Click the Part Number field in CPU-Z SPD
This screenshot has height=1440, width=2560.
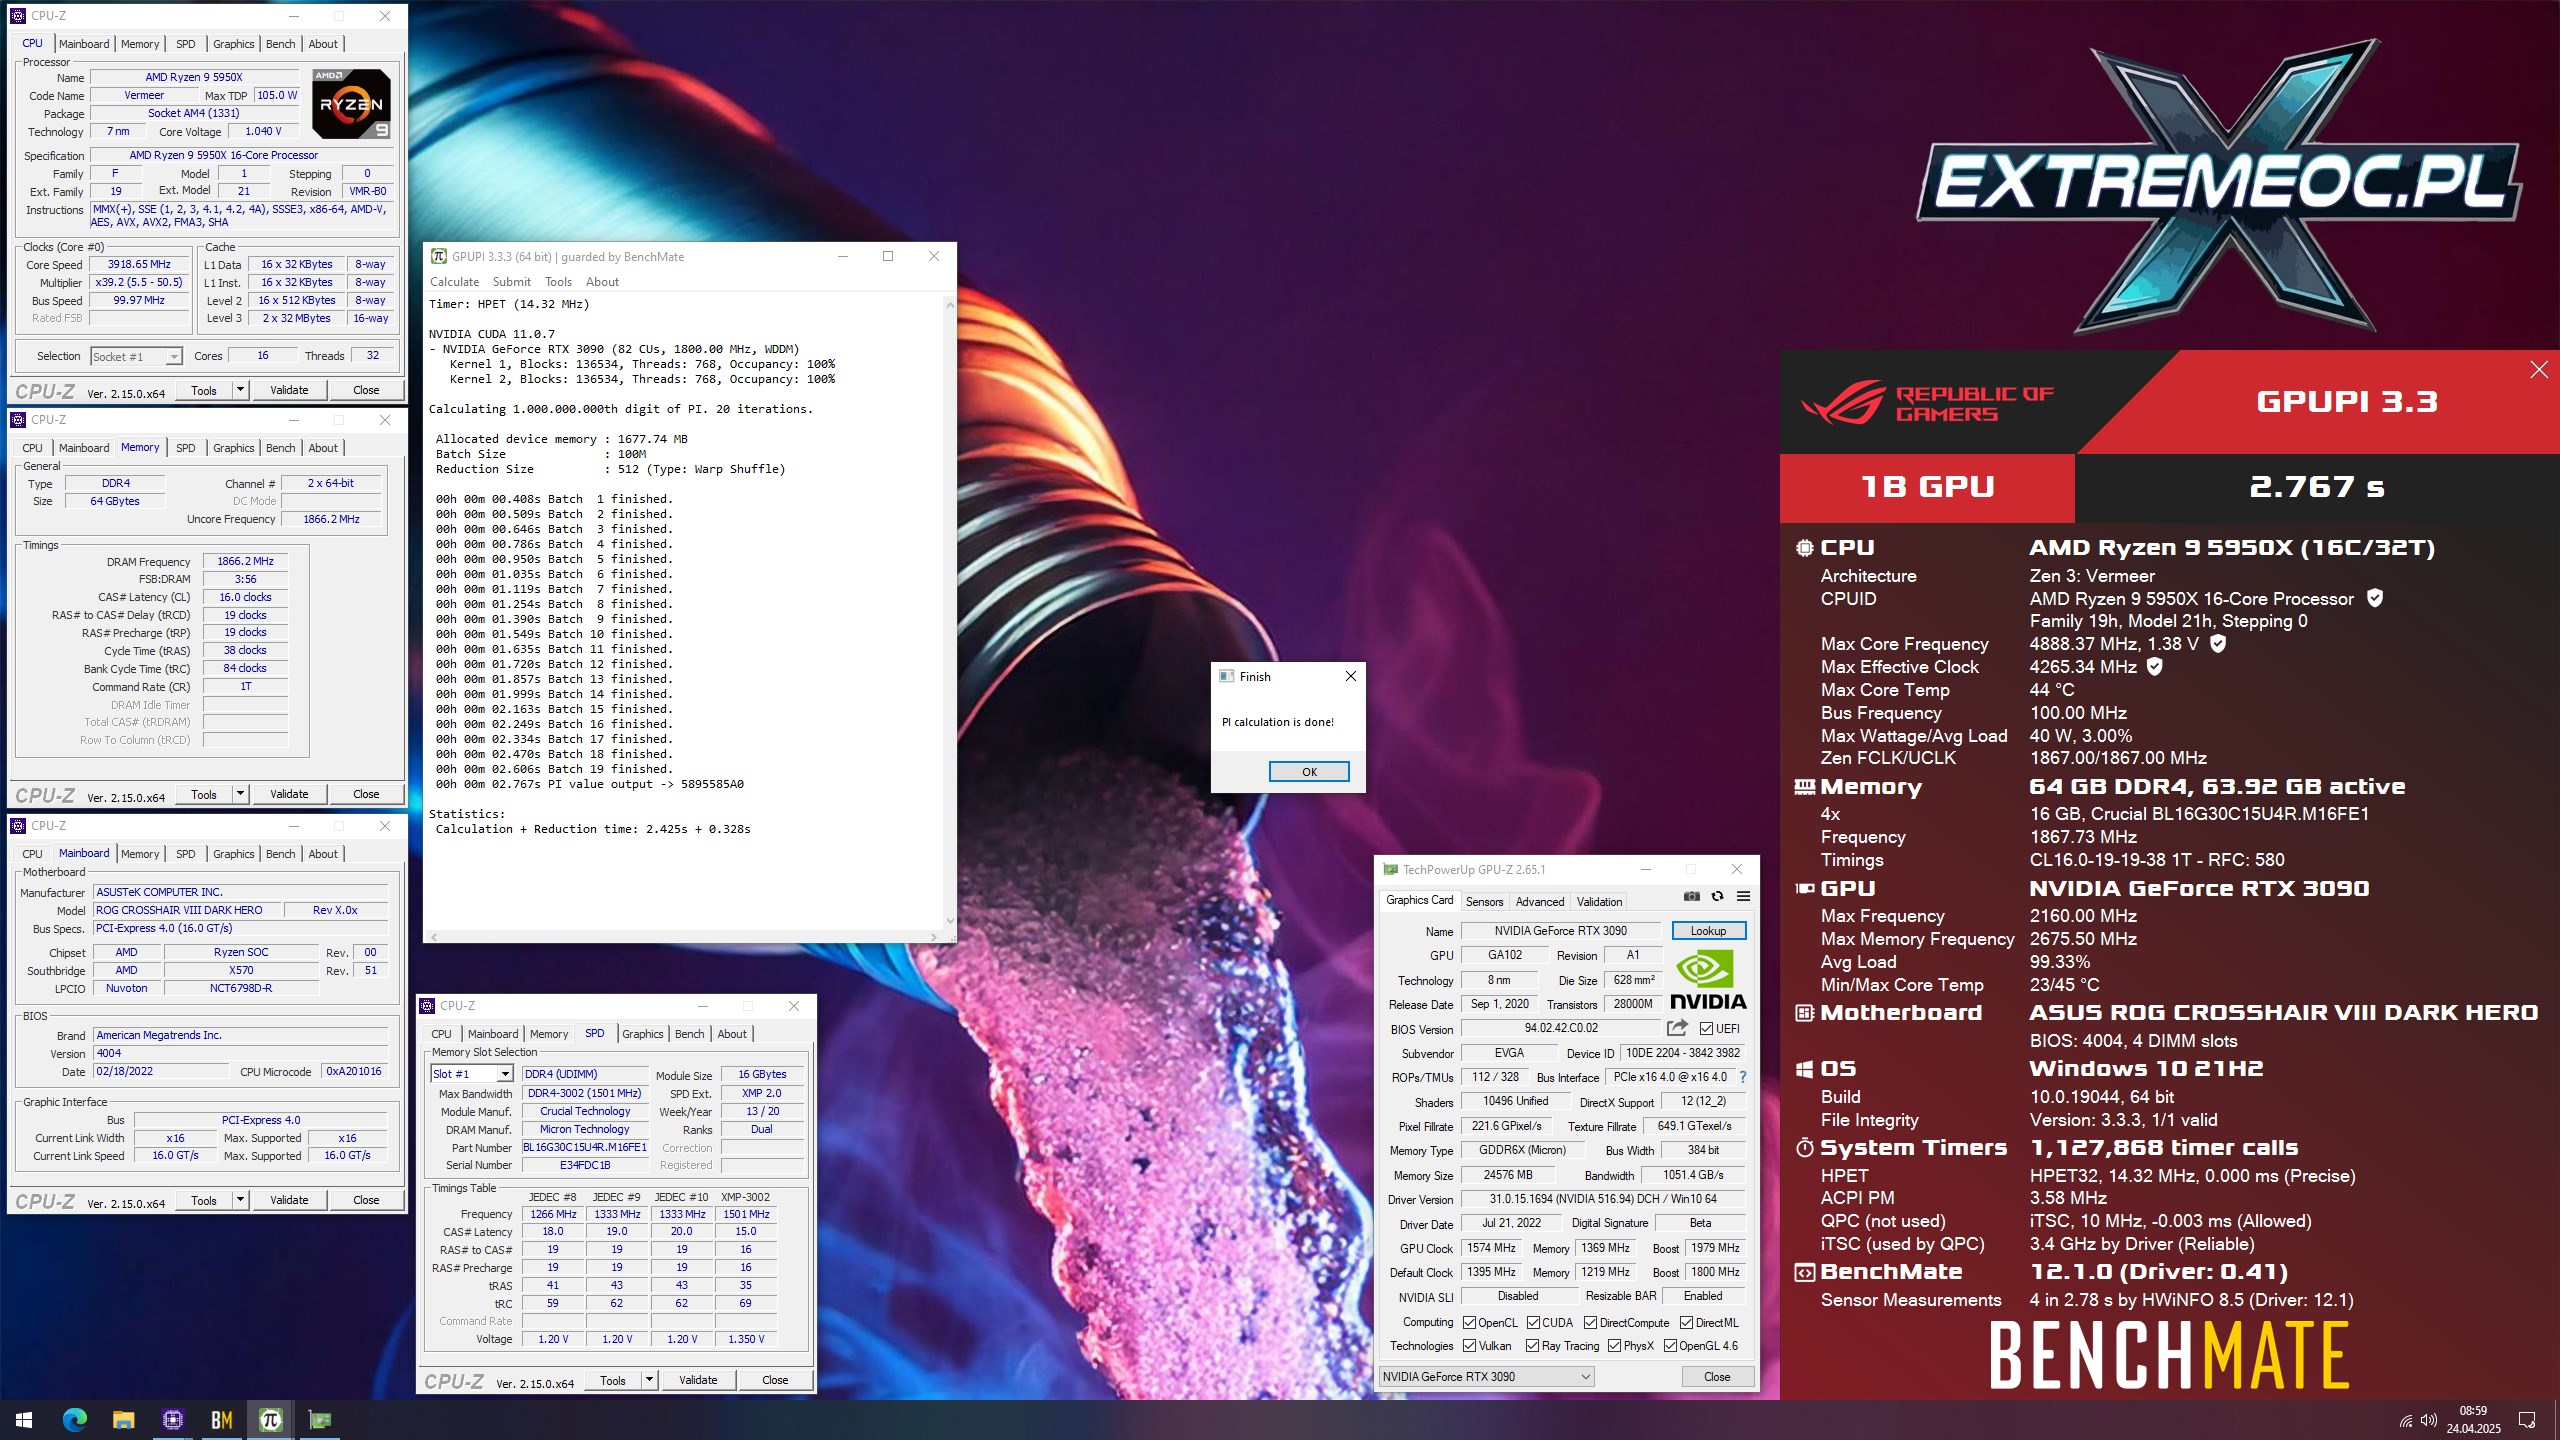585,1147
